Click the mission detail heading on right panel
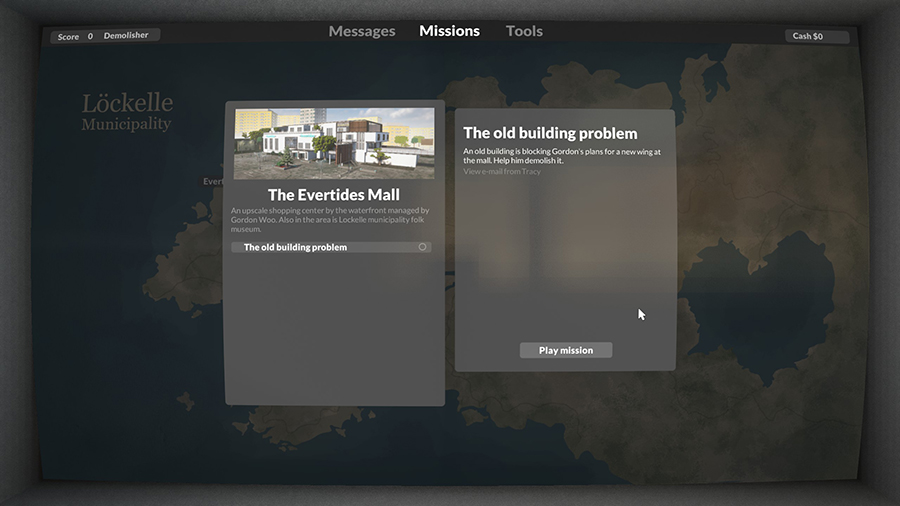The width and height of the screenshot is (900, 506). tap(550, 133)
